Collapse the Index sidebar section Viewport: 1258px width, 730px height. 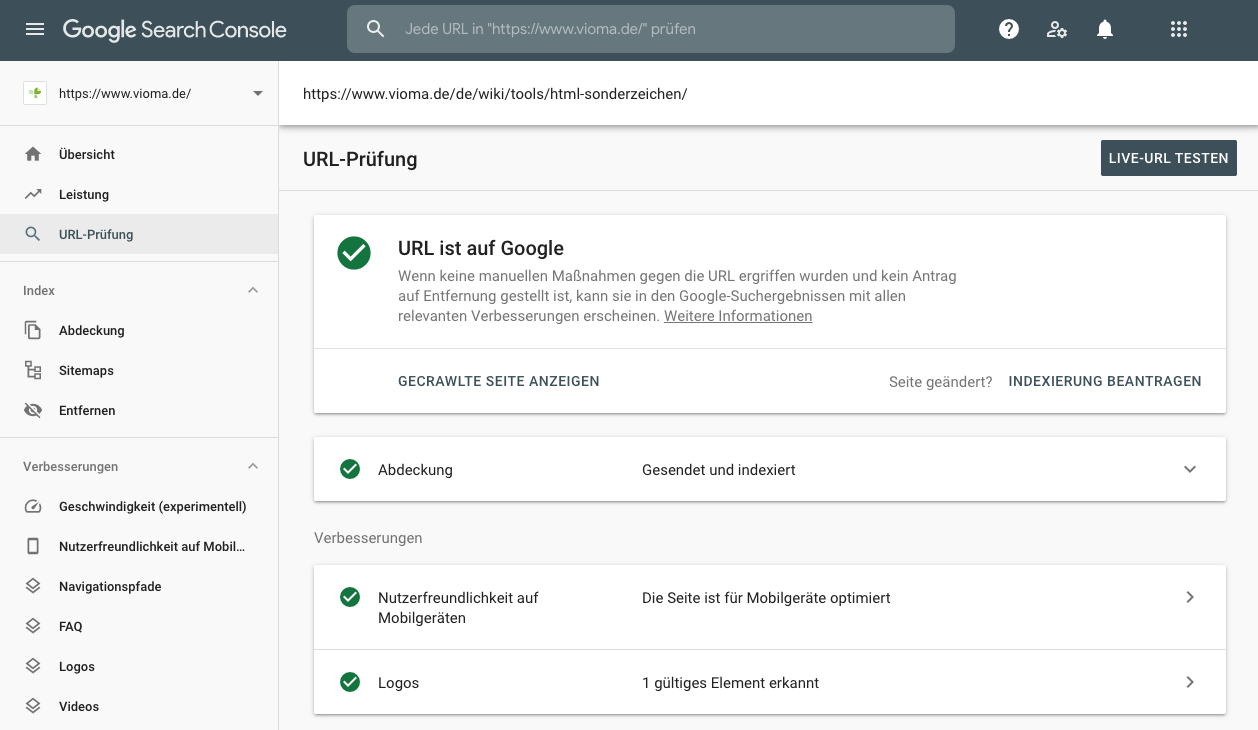tap(253, 290)
